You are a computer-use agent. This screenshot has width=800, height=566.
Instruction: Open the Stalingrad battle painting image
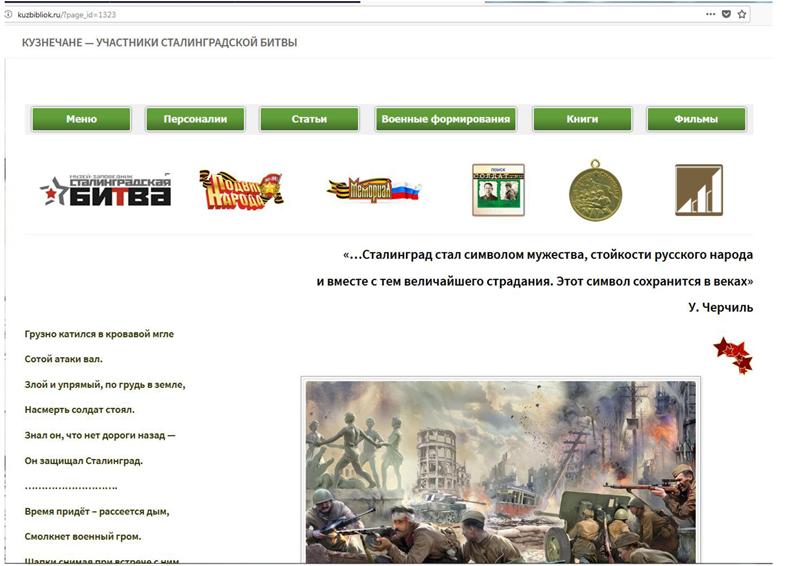500,470
